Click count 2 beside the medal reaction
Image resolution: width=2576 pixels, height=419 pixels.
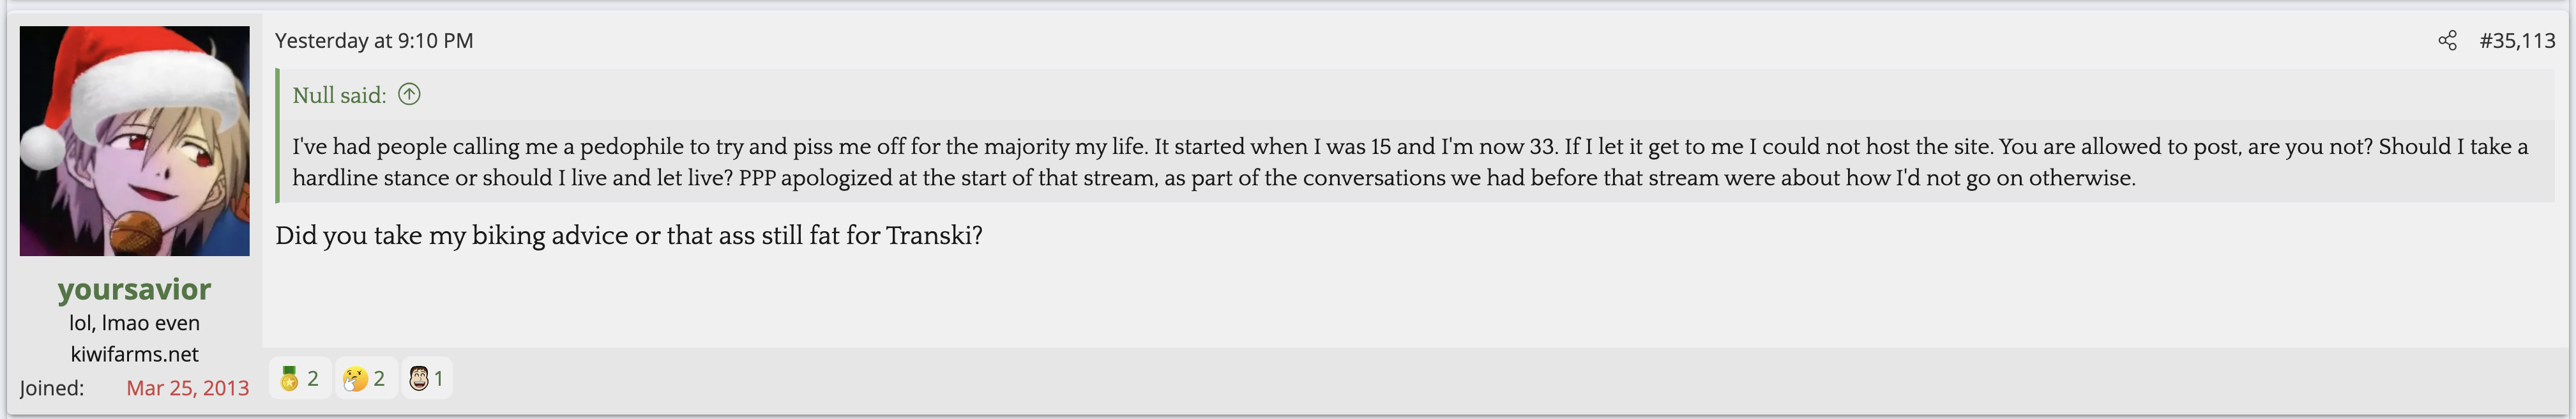[x=313, y=379]
